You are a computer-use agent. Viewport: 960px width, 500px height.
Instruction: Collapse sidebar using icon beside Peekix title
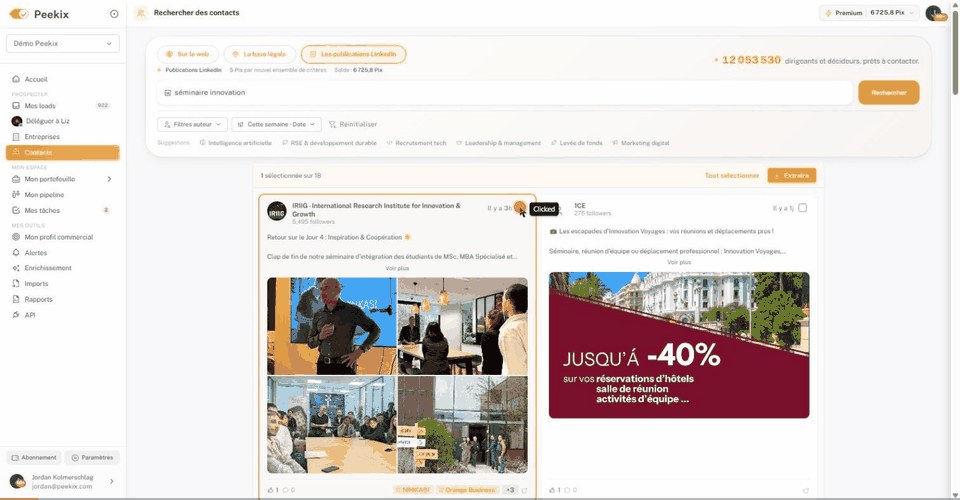(x=114, y=13)
